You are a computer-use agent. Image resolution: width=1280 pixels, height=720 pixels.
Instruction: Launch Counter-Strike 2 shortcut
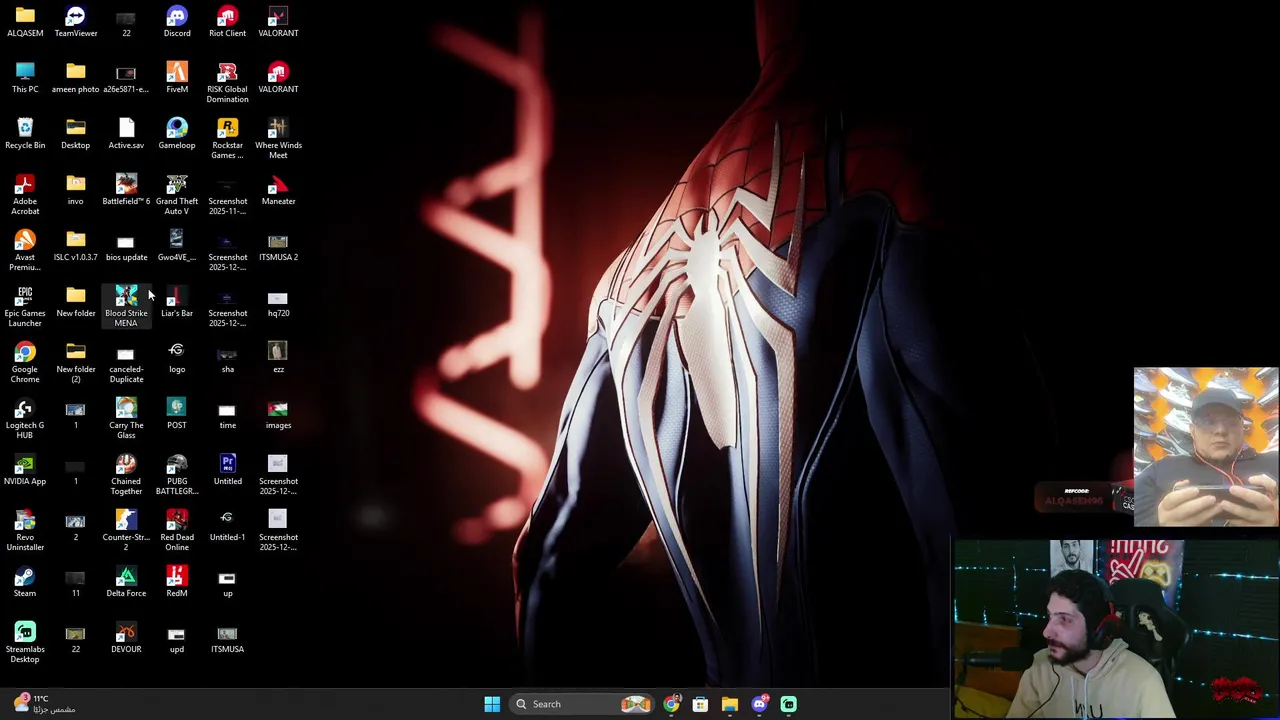coord(126,530)
